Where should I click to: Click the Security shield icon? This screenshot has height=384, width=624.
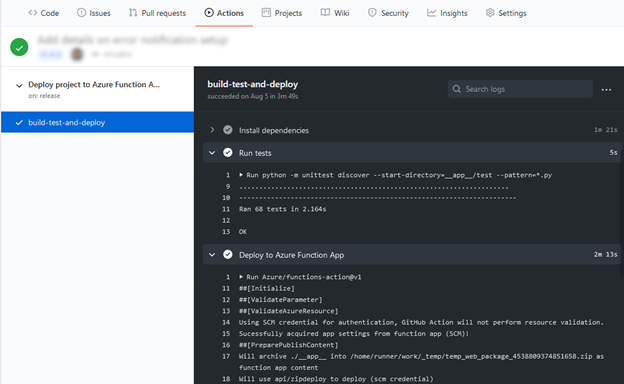point(372,13)
